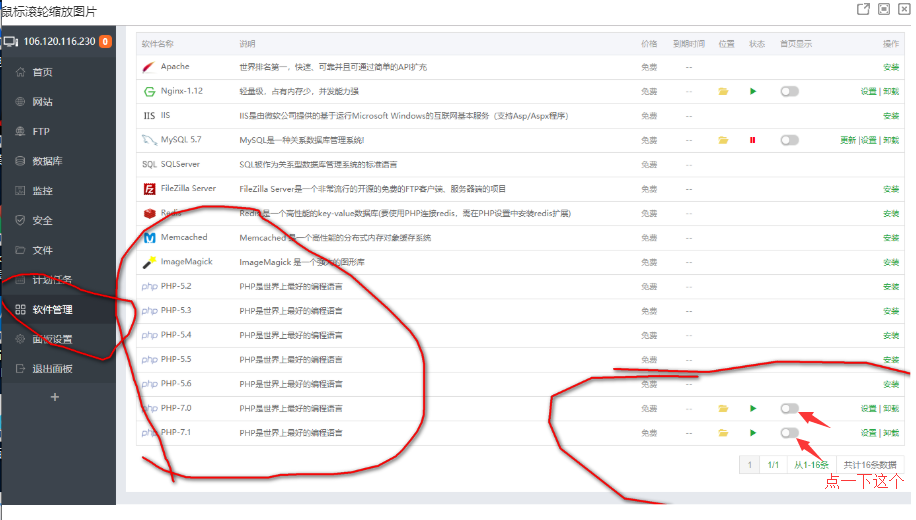The width and height of the screenshot is (916, 520).
Task: Toggle homepage display for PHP-7.0
Action: click(789, 408)
